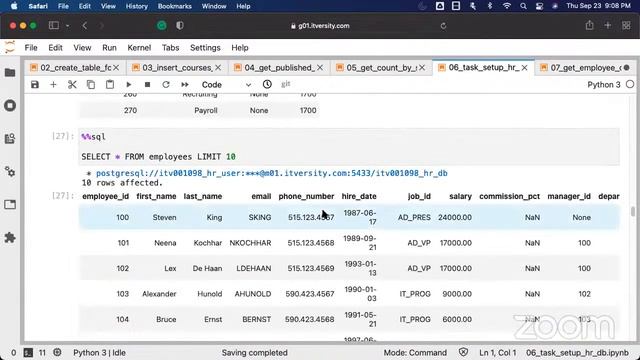Viewport: 640px width, 360px height.
Task: Close the 05_get_count_by tab
Action: tap(422, 68)
